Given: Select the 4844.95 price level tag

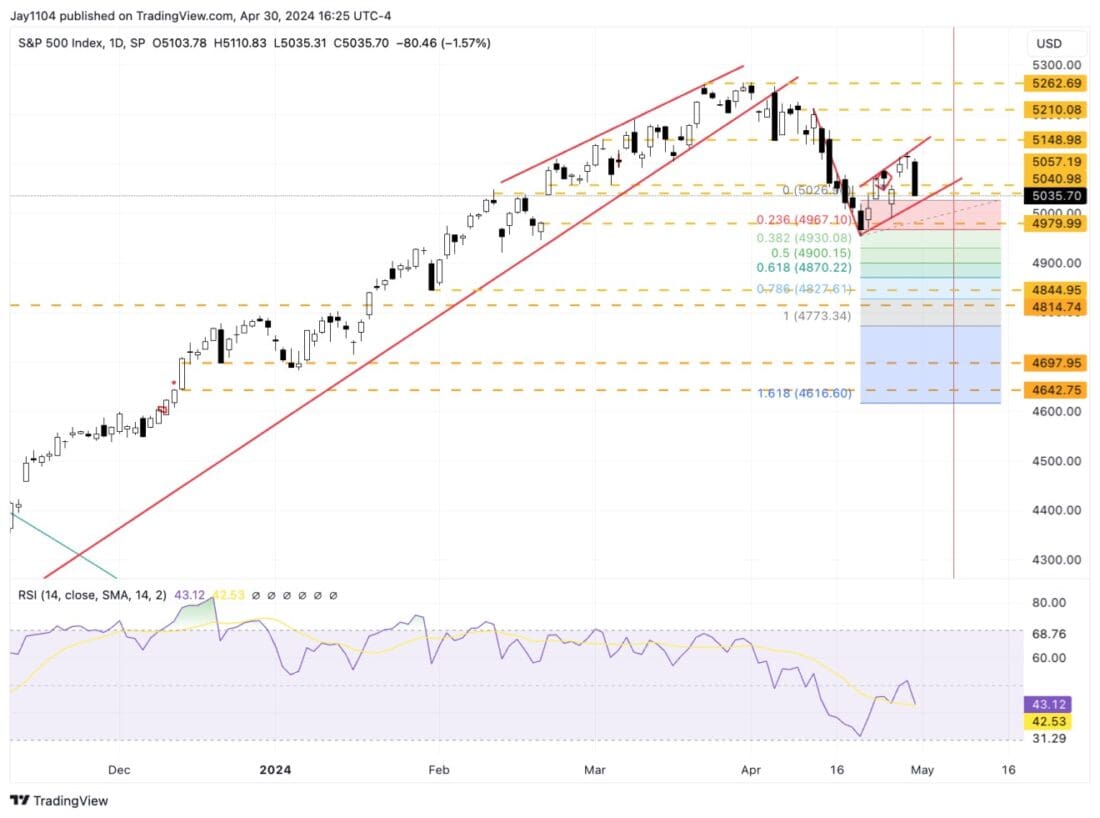Looking at the screenshot, I should coord(1056,290).
